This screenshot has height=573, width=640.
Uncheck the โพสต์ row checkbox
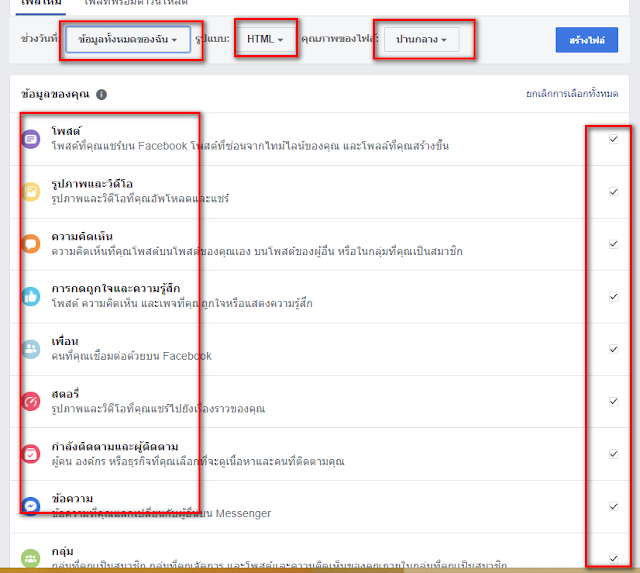coord(613,139)
